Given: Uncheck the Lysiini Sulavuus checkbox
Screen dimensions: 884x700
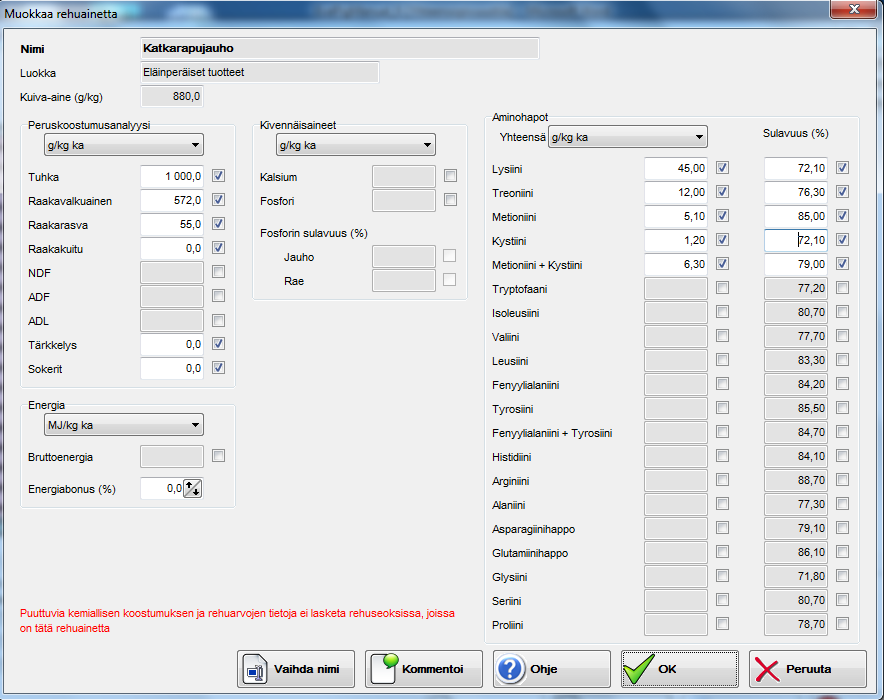Looking at the screenshot, I should click(x=842, y=168).
